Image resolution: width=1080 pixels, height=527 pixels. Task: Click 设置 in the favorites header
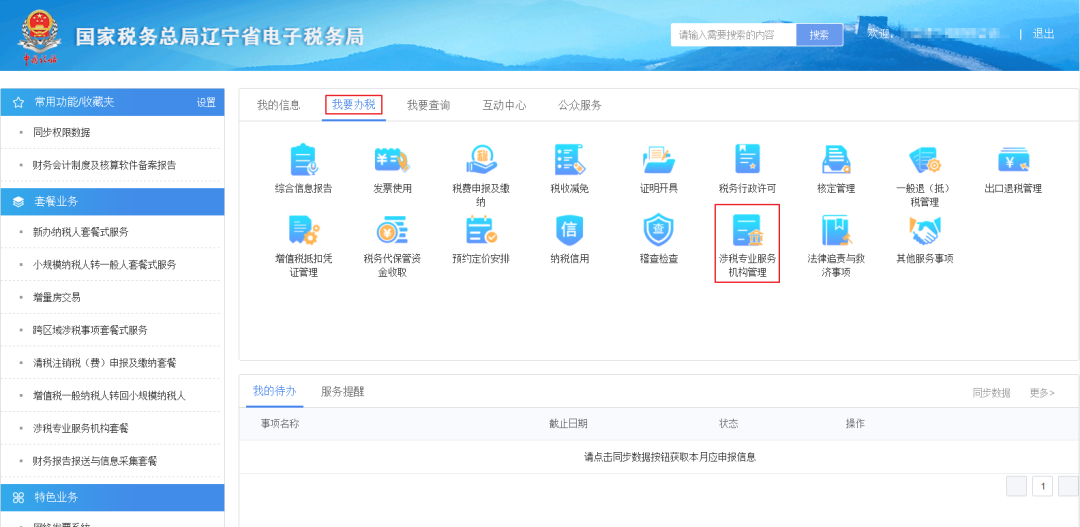[x=206, y=102]
